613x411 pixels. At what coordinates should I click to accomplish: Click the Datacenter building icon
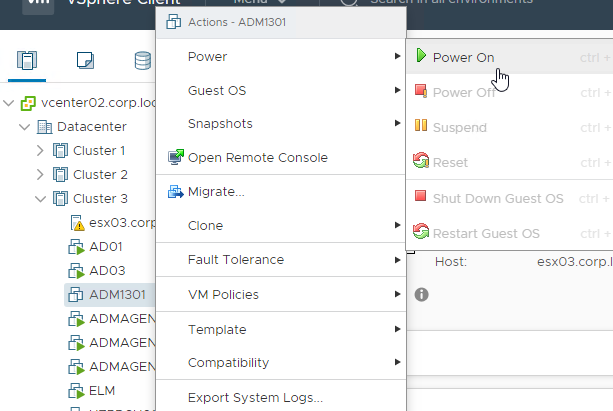(x=45, y=127)
